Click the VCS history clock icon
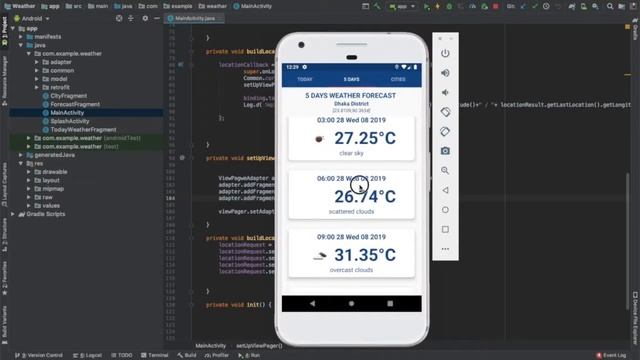 (546, 7)
